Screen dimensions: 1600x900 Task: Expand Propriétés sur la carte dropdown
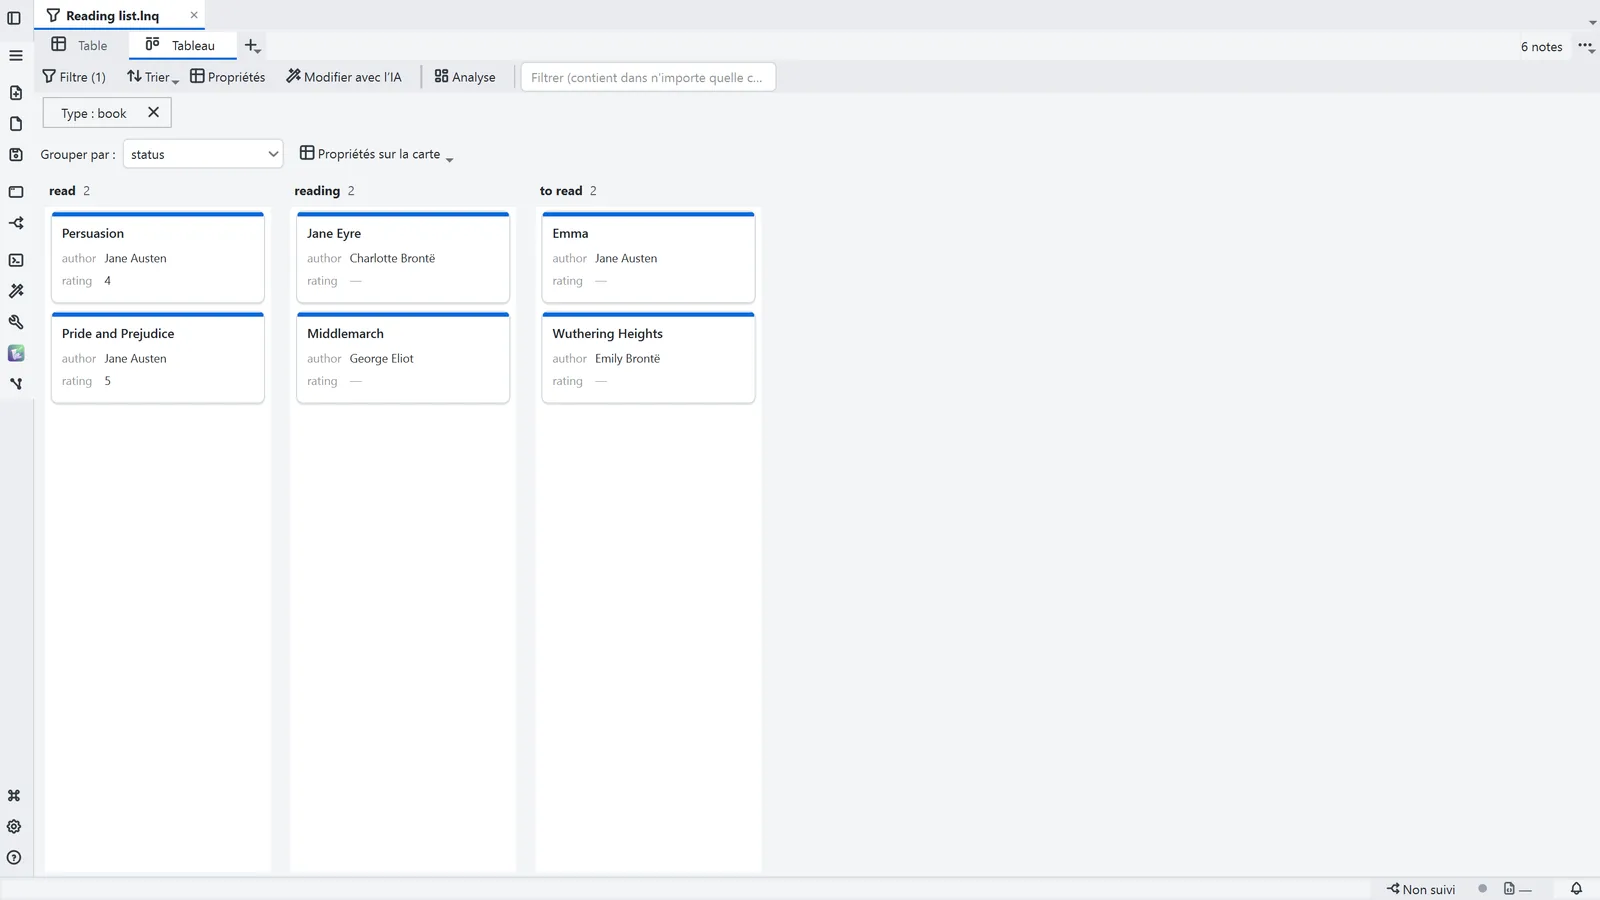pyautogui.click(x=377, y=154)
